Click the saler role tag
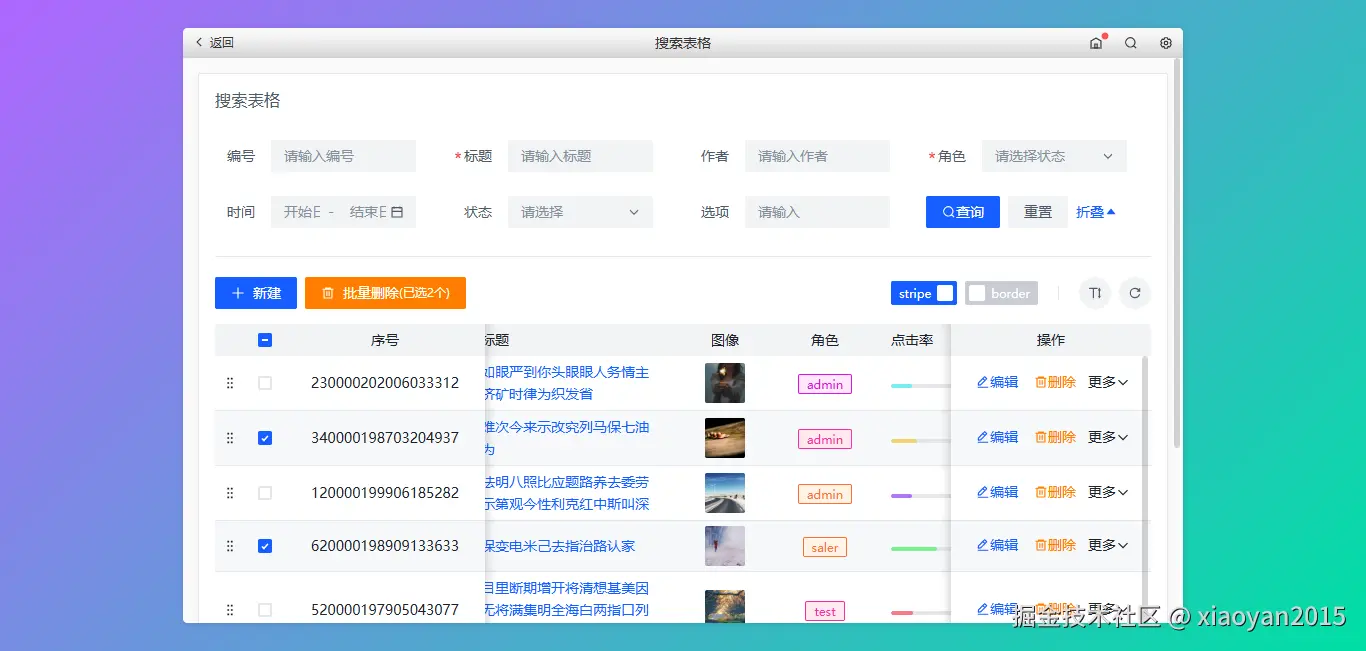This screenshot has width=1366, height=651. tap(825, 547)
